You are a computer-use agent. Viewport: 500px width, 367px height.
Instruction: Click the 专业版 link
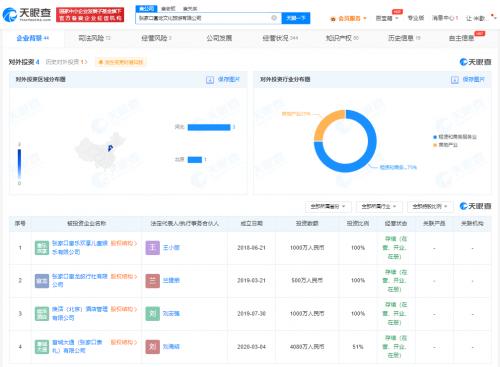[x=416, y=18]
